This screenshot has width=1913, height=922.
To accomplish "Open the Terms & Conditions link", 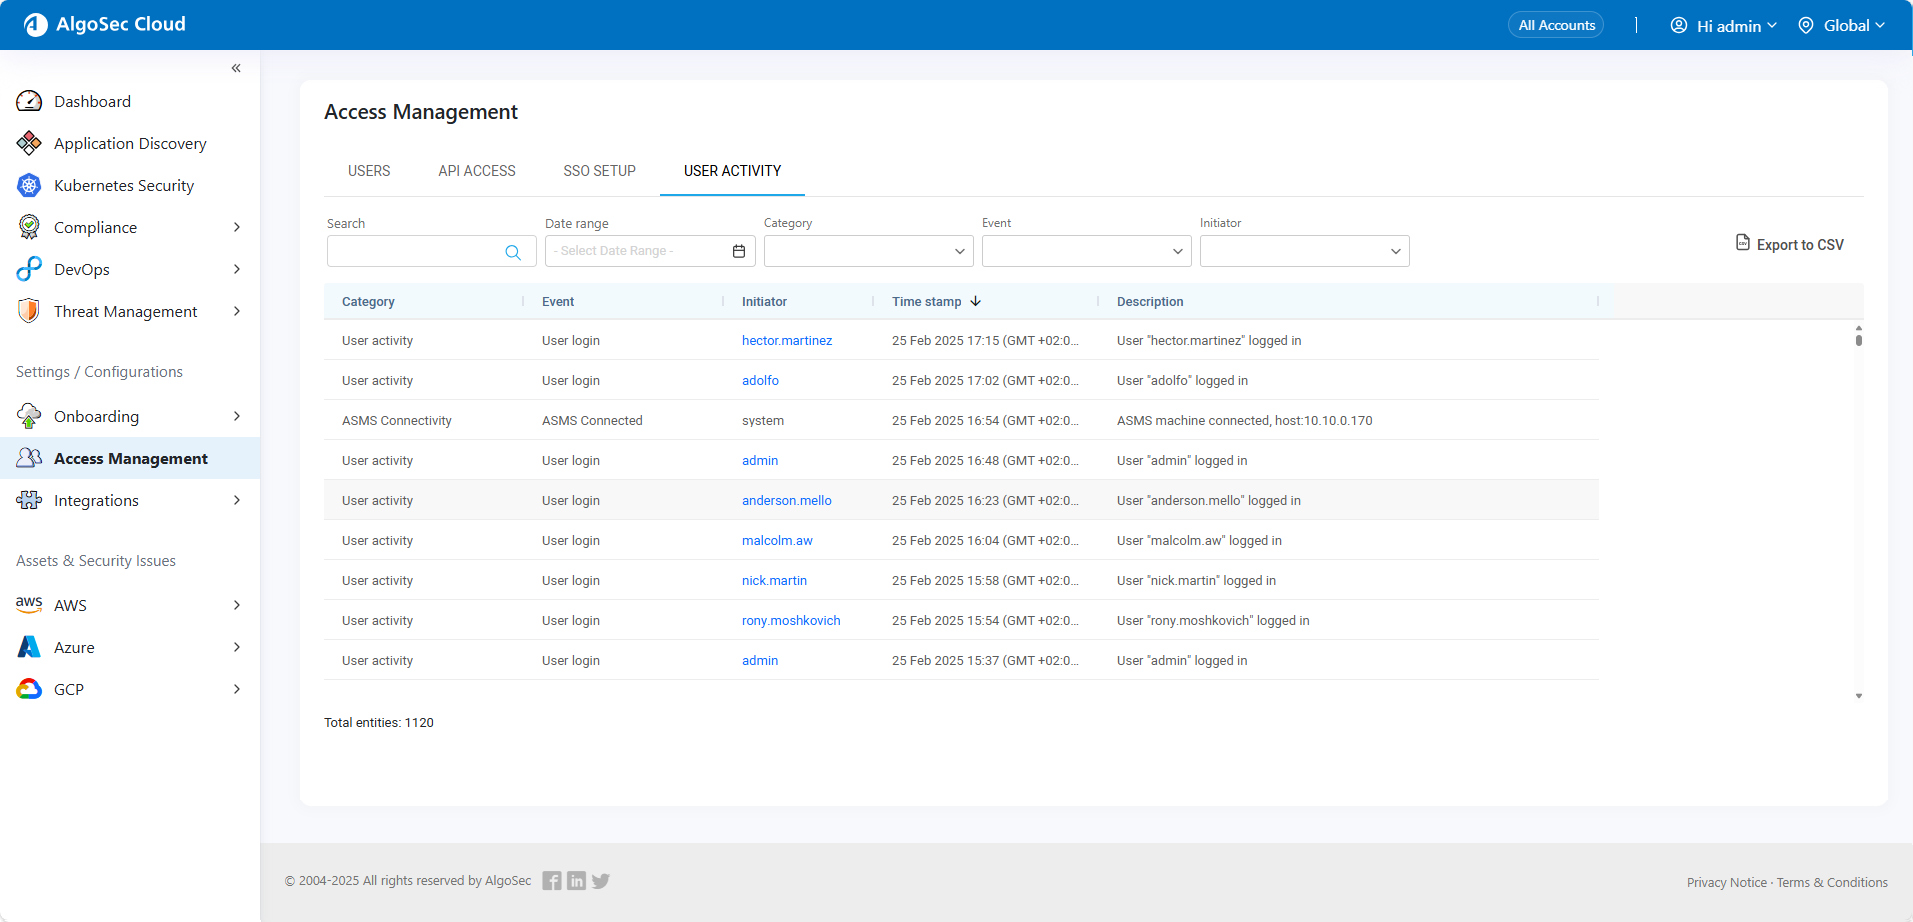I will [x=1832, y=882].
